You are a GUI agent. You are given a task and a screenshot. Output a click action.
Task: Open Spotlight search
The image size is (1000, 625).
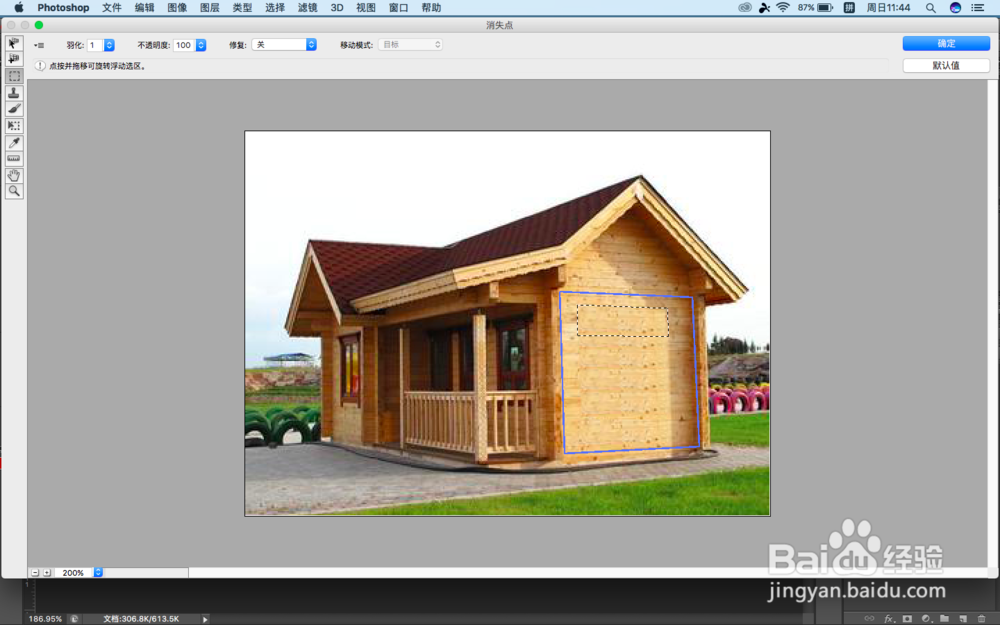pyautogui.click(x=930, y=8)
